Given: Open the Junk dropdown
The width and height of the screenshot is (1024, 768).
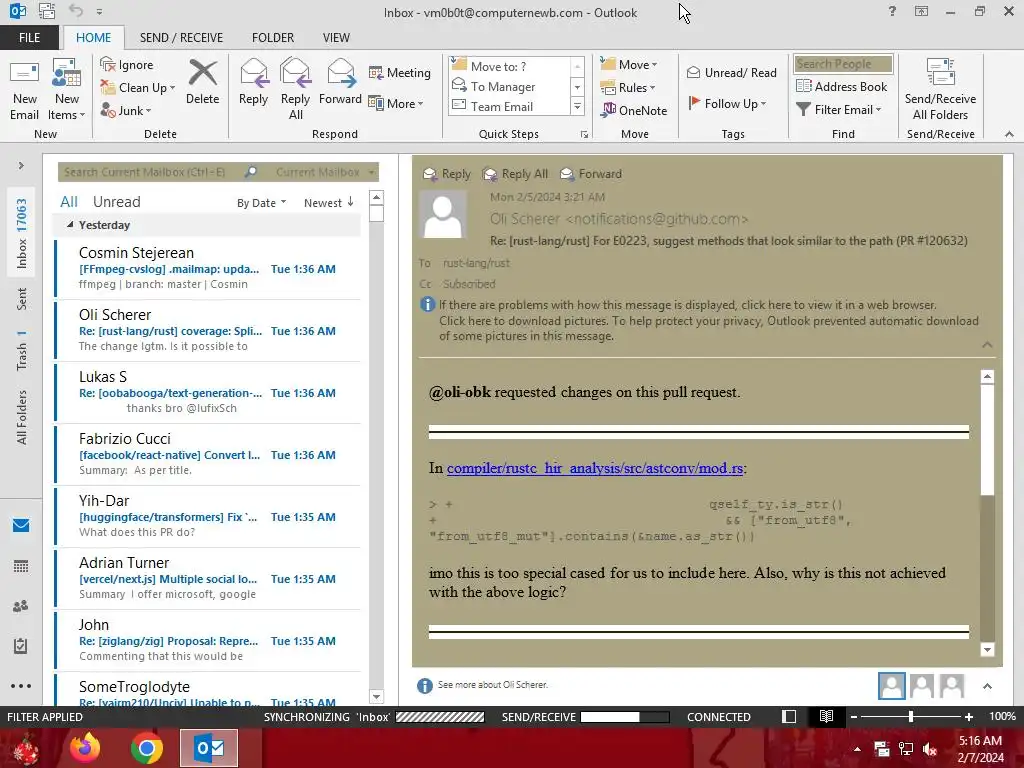Looking at the screenshot, I should click(x=126, y=110).
